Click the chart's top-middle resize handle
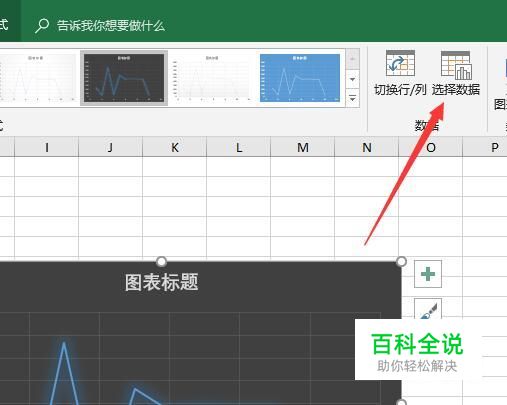The image size is (507, 405). 161,262
